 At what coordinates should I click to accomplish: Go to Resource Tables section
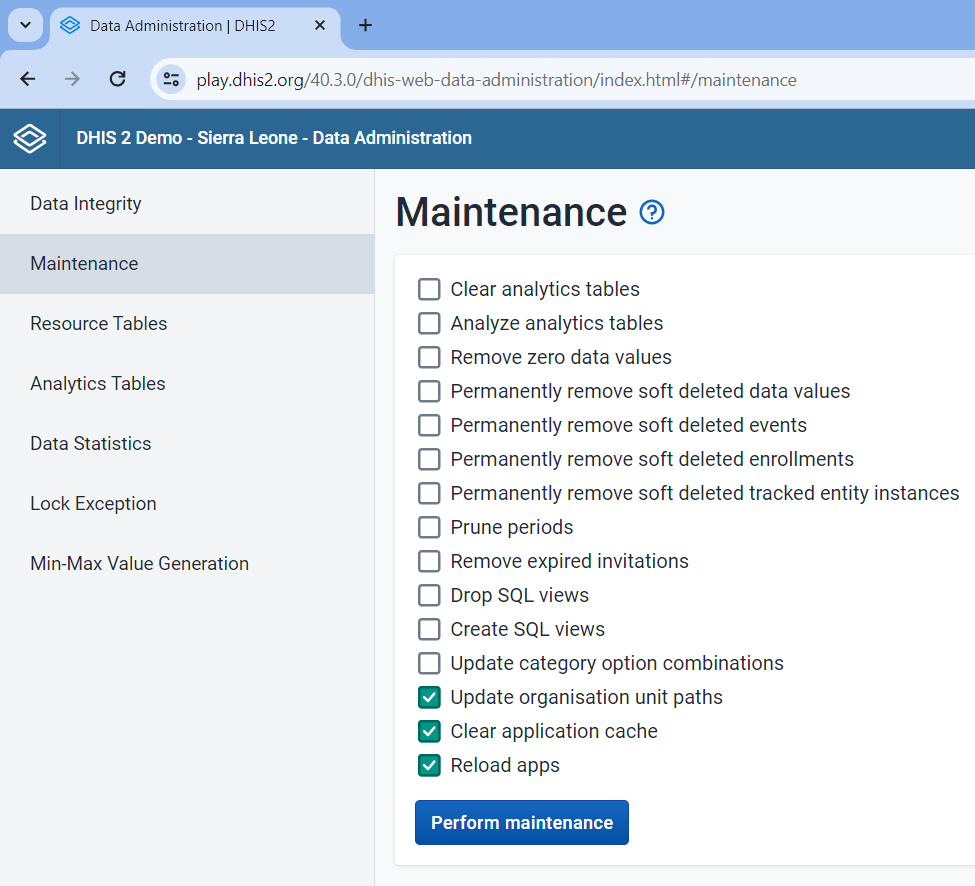click(187, 324)
